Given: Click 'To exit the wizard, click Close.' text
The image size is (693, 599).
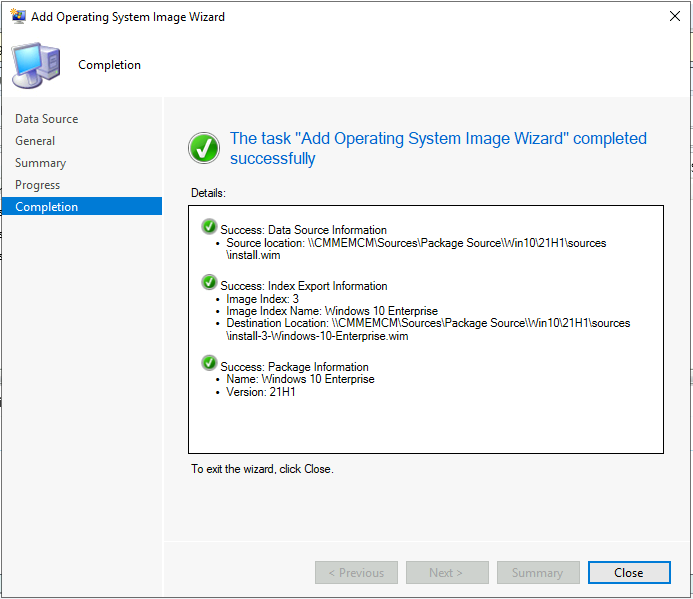Looking at the screenshot, I should tap(262, 469).
